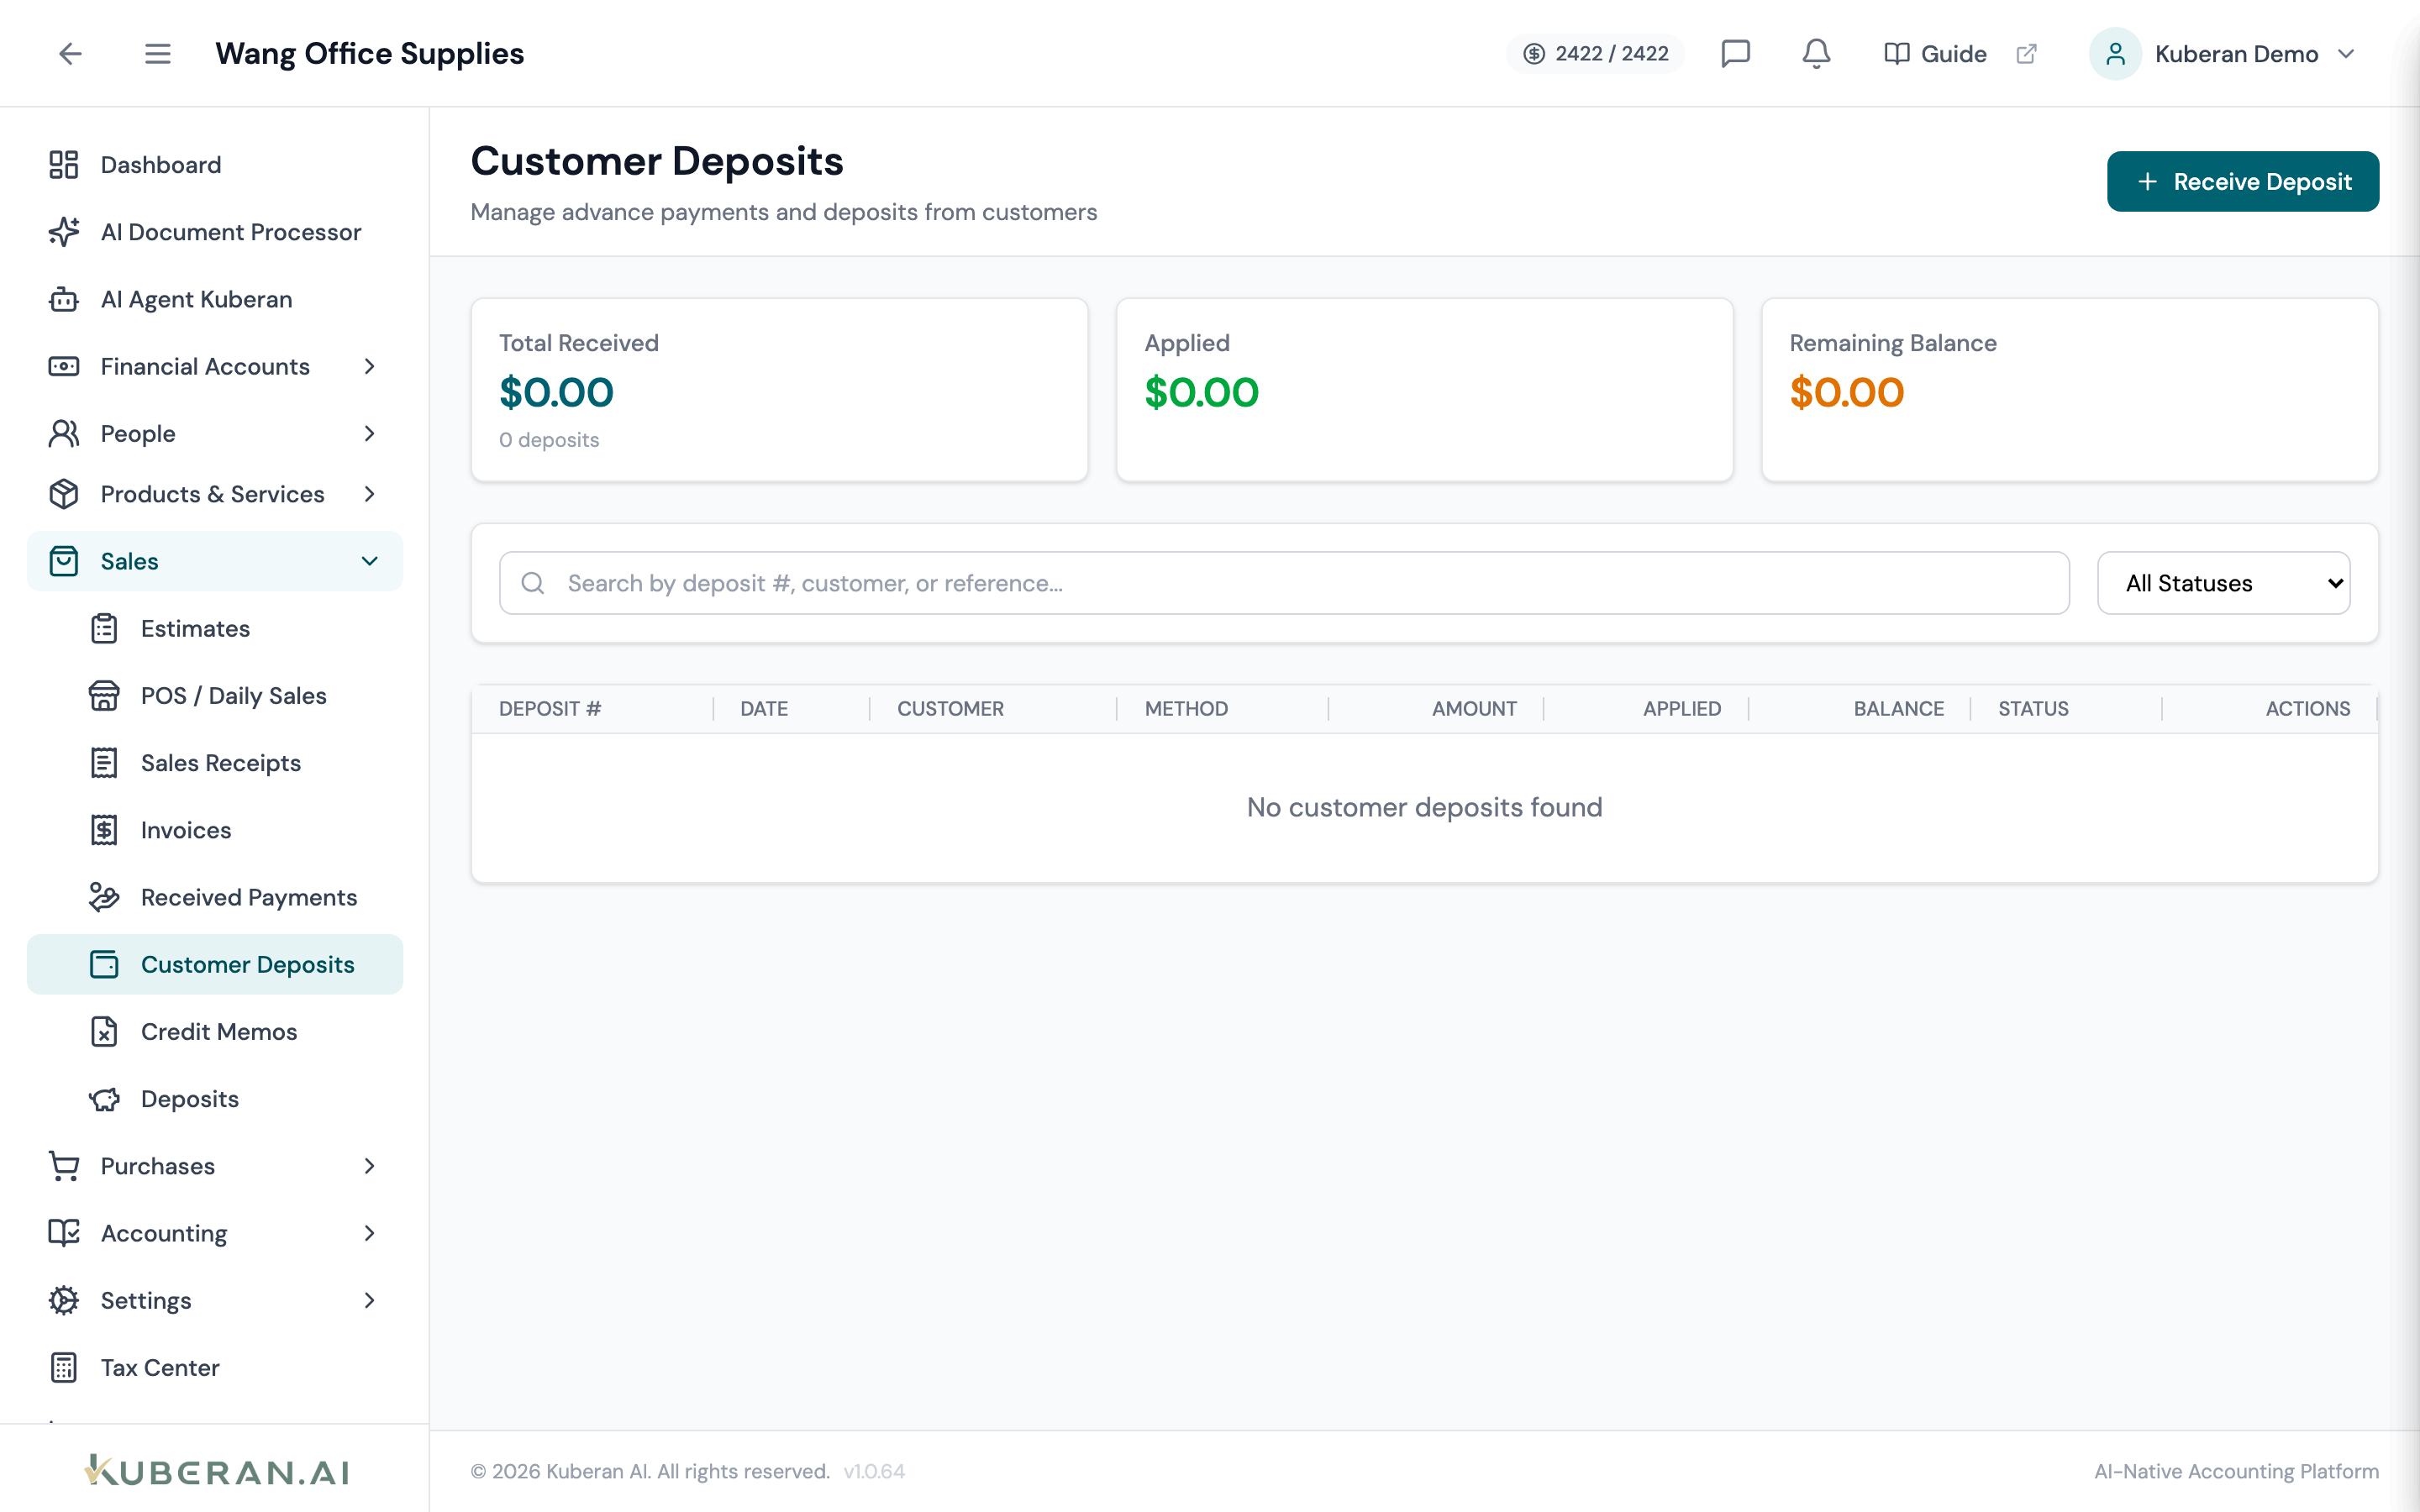
Task: Open POS / Daily Sales page
Action: (x=215, y=695)
